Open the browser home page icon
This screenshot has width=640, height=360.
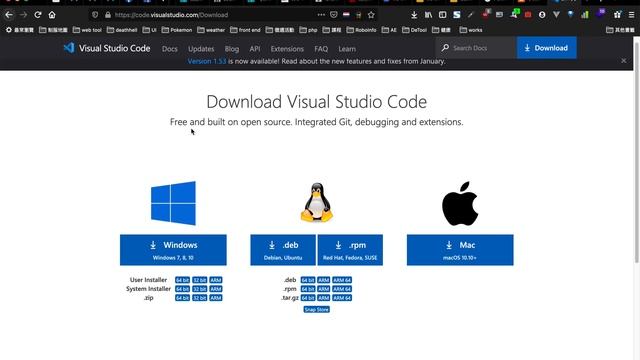point(52,15)
